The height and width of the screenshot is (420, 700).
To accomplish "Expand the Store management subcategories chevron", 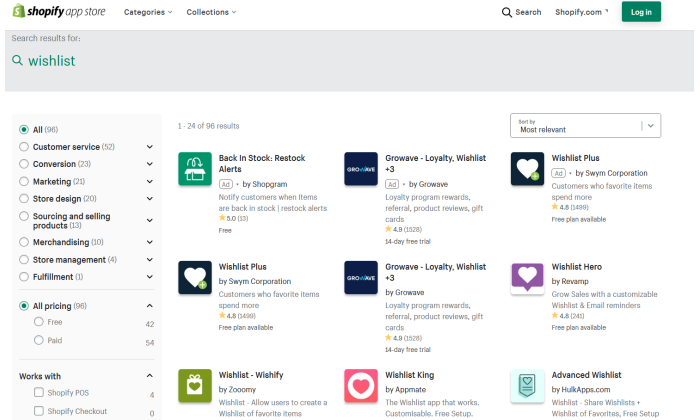I will (150, 259).
